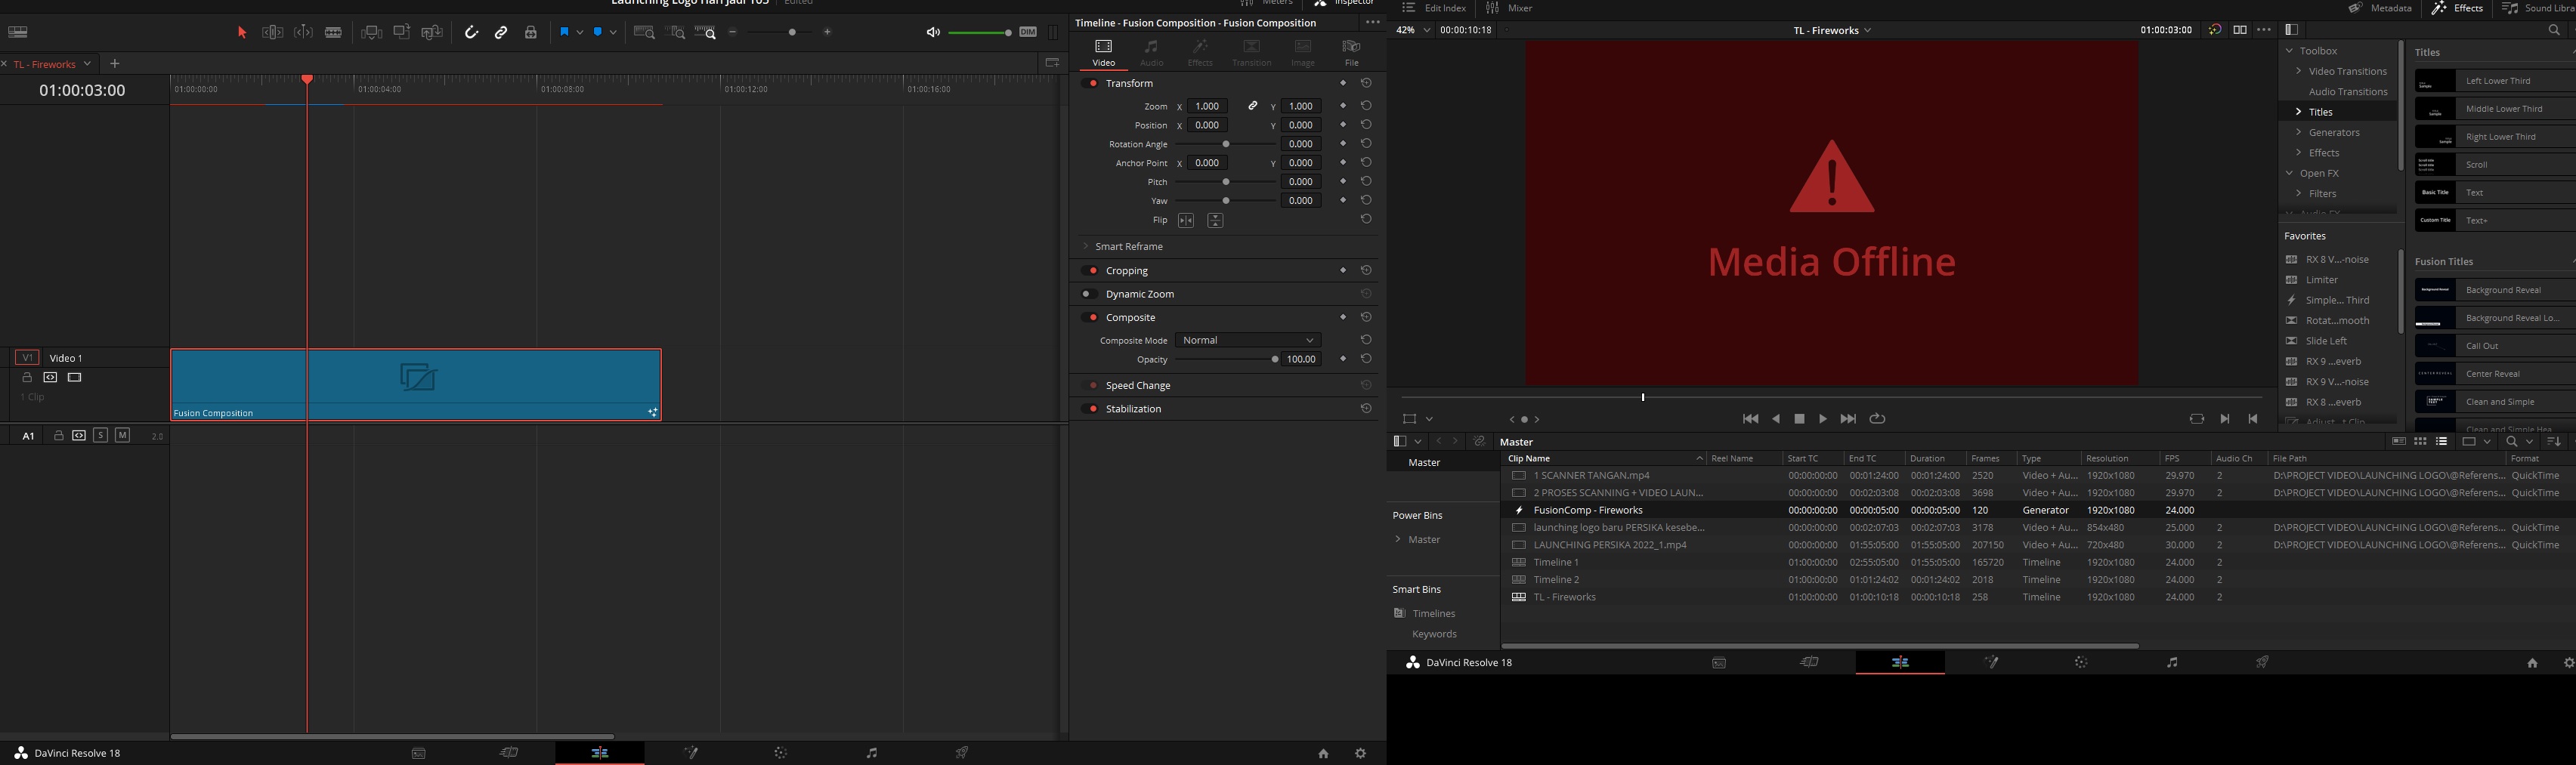Open the viewer TL - Fireworks dropdown
Image resolution: width=2576 pixels, height=765 pixels.
pyautogui.click(x=1832, y=31)
